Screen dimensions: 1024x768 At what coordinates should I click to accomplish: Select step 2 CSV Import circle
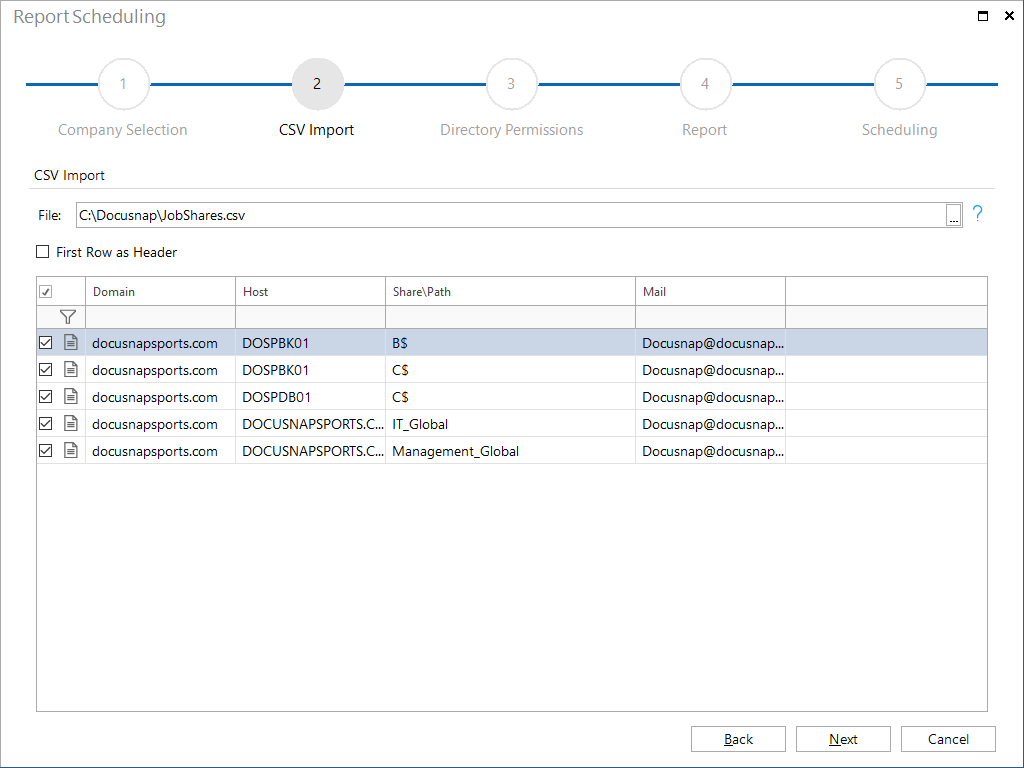pyautogui.click(x=317, y=84)
